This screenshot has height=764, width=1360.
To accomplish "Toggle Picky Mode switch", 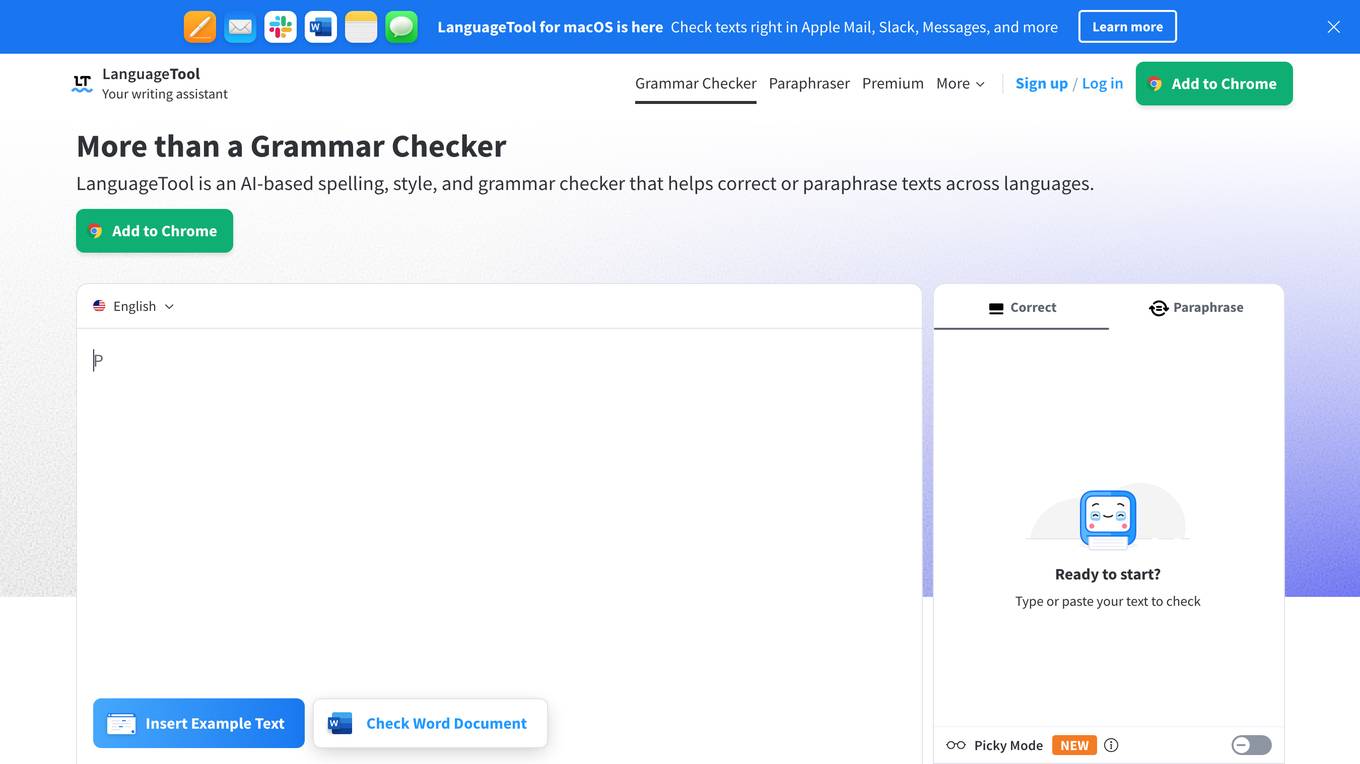I will (1251, 745).
